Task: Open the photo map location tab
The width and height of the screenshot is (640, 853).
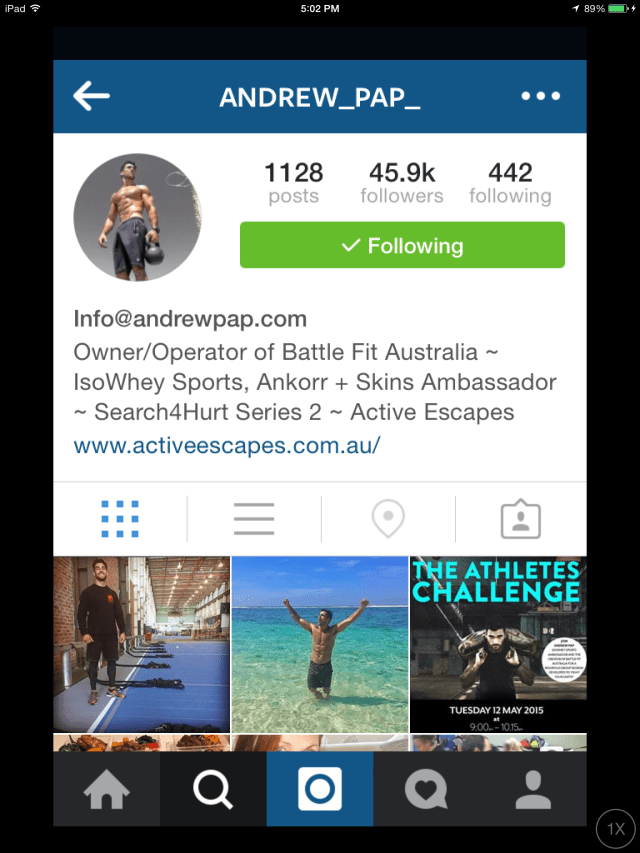Action: click(x=388, y=519)
